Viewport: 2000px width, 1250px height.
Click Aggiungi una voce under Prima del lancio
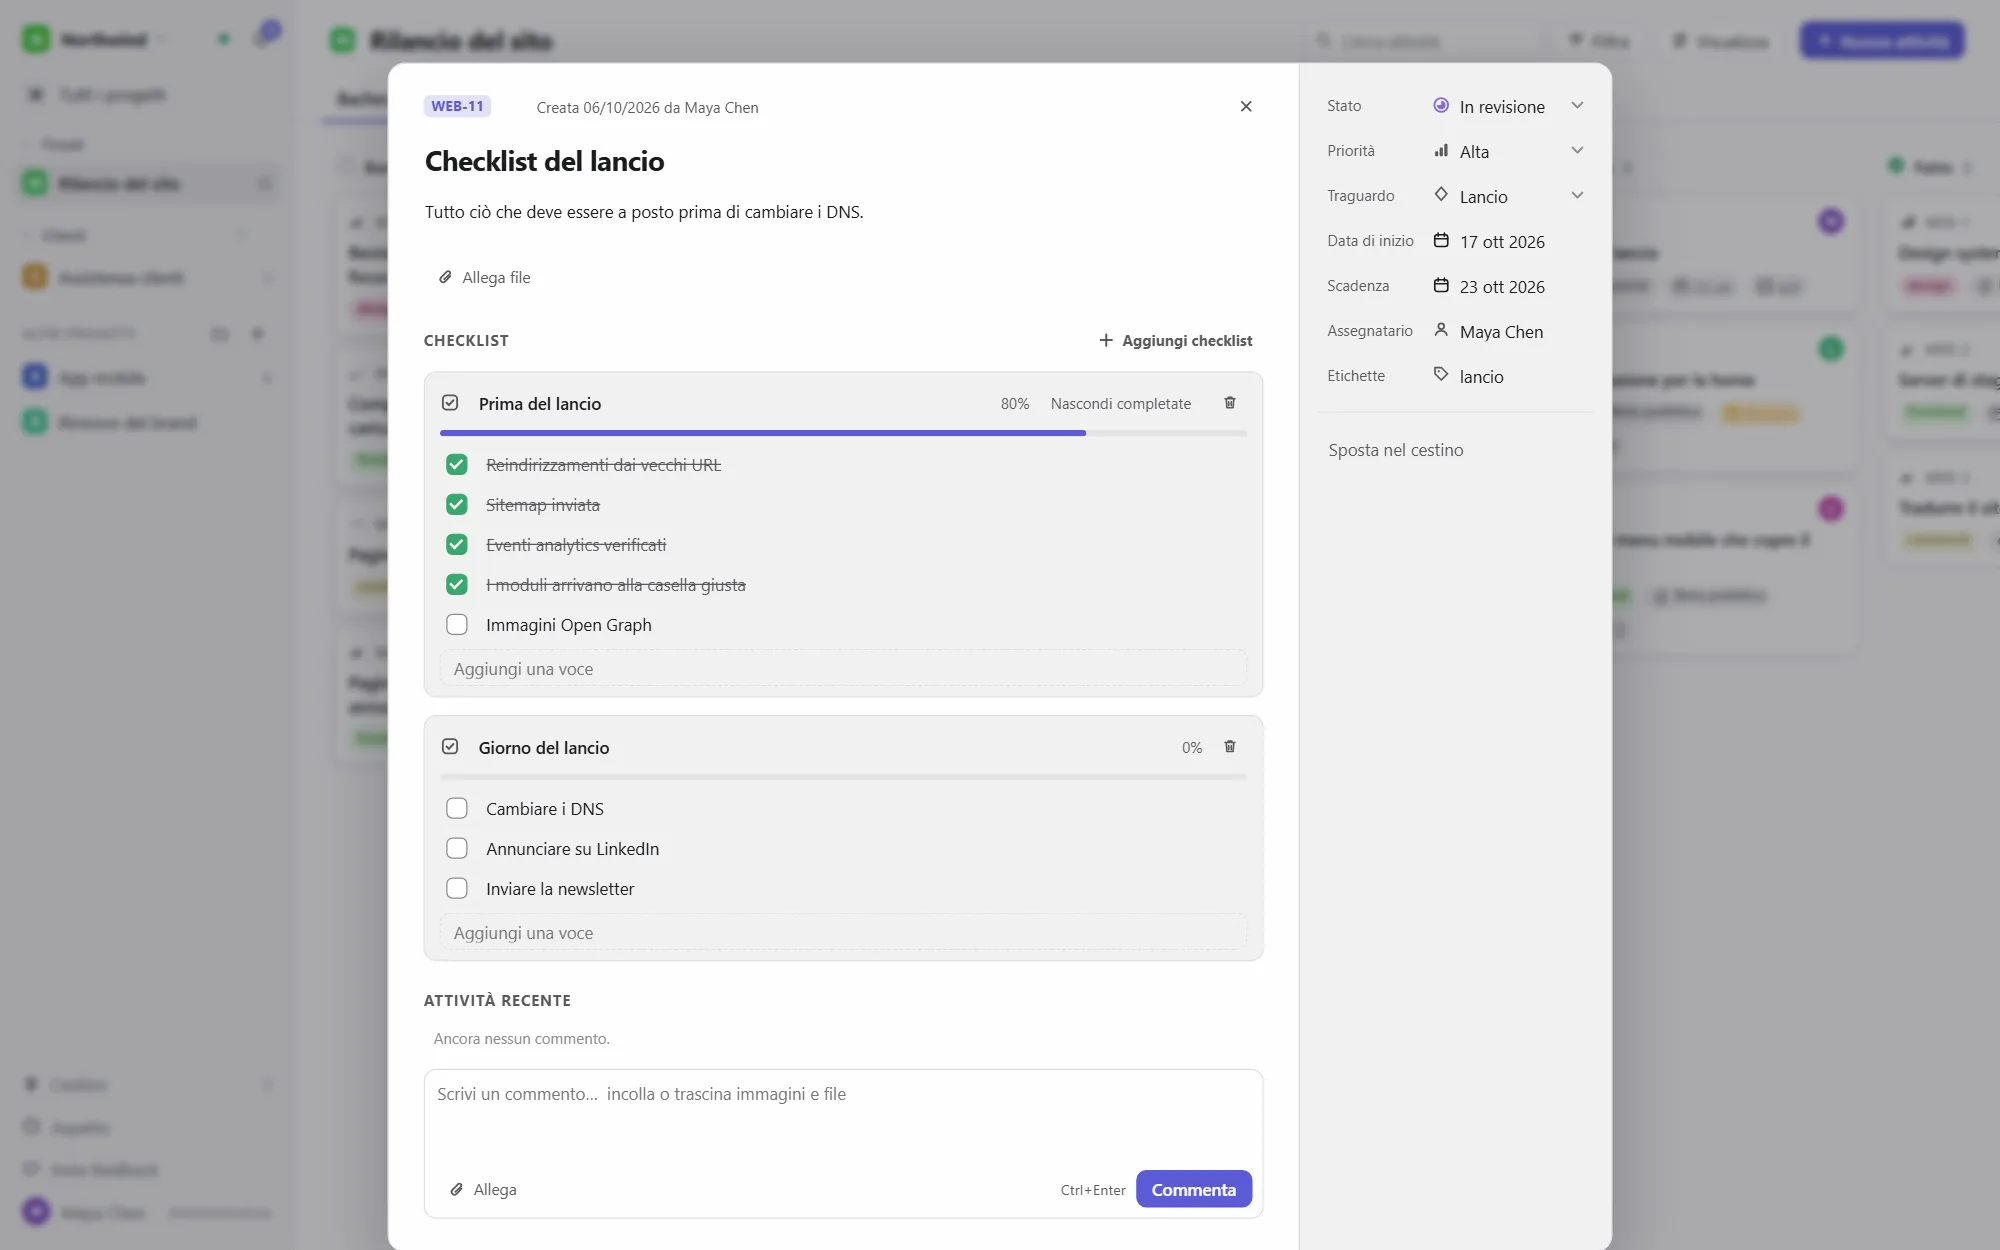point(843,669)
